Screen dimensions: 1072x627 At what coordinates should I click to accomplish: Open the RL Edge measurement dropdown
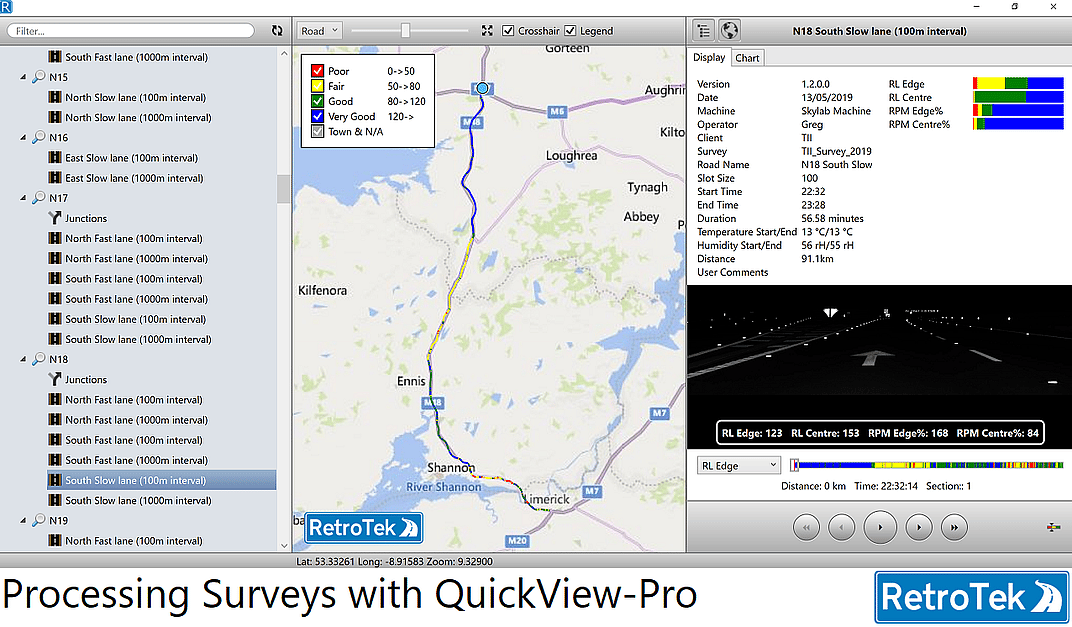tap(738, 466)
